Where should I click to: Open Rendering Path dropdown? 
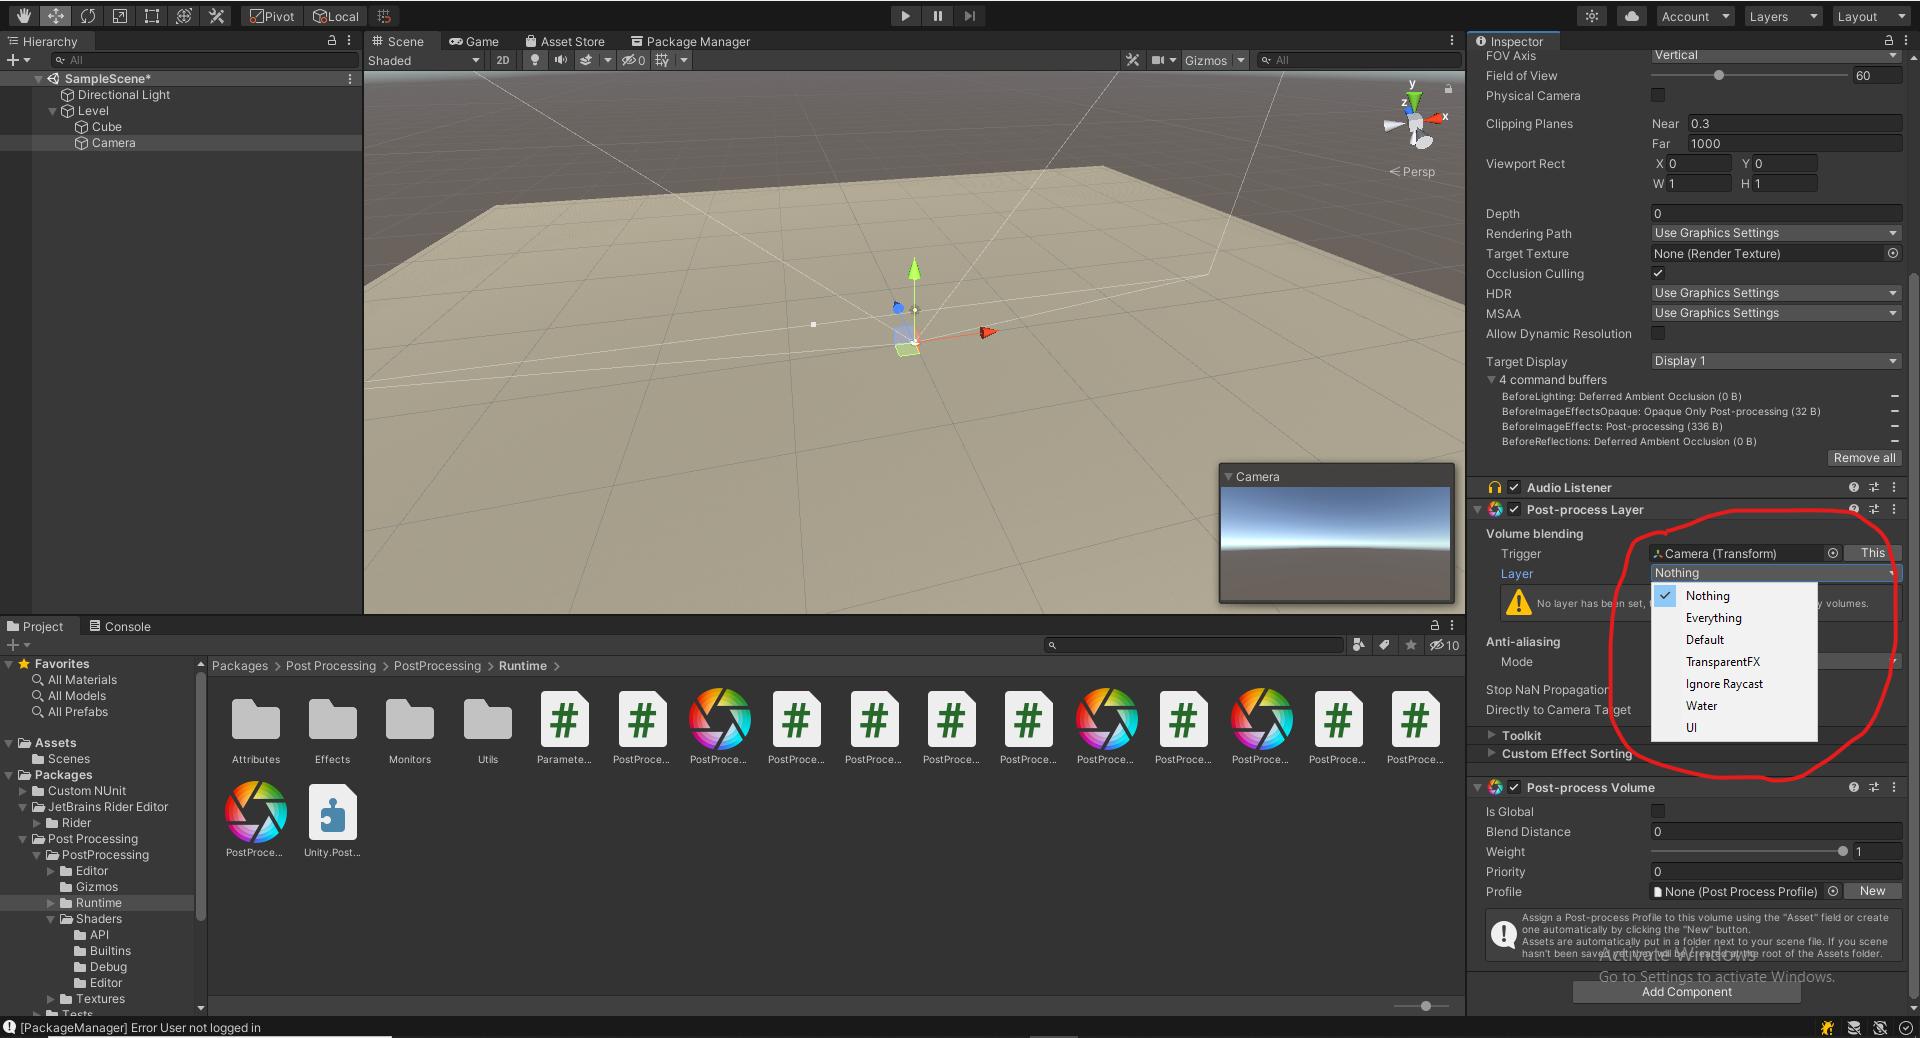click(x=1776, y=233)
